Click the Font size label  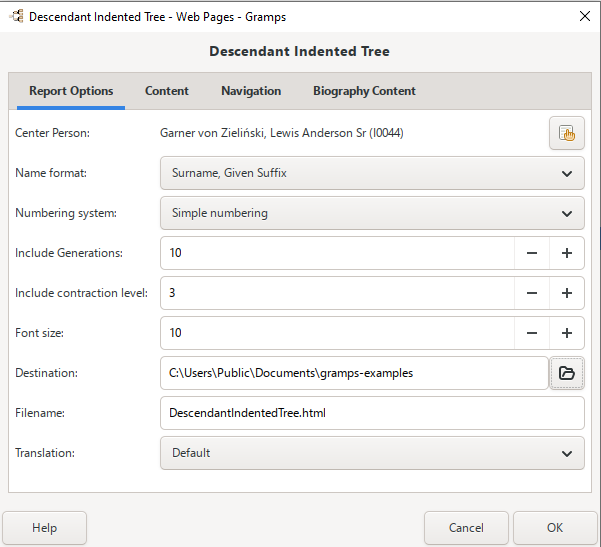(x=39, y=333)
